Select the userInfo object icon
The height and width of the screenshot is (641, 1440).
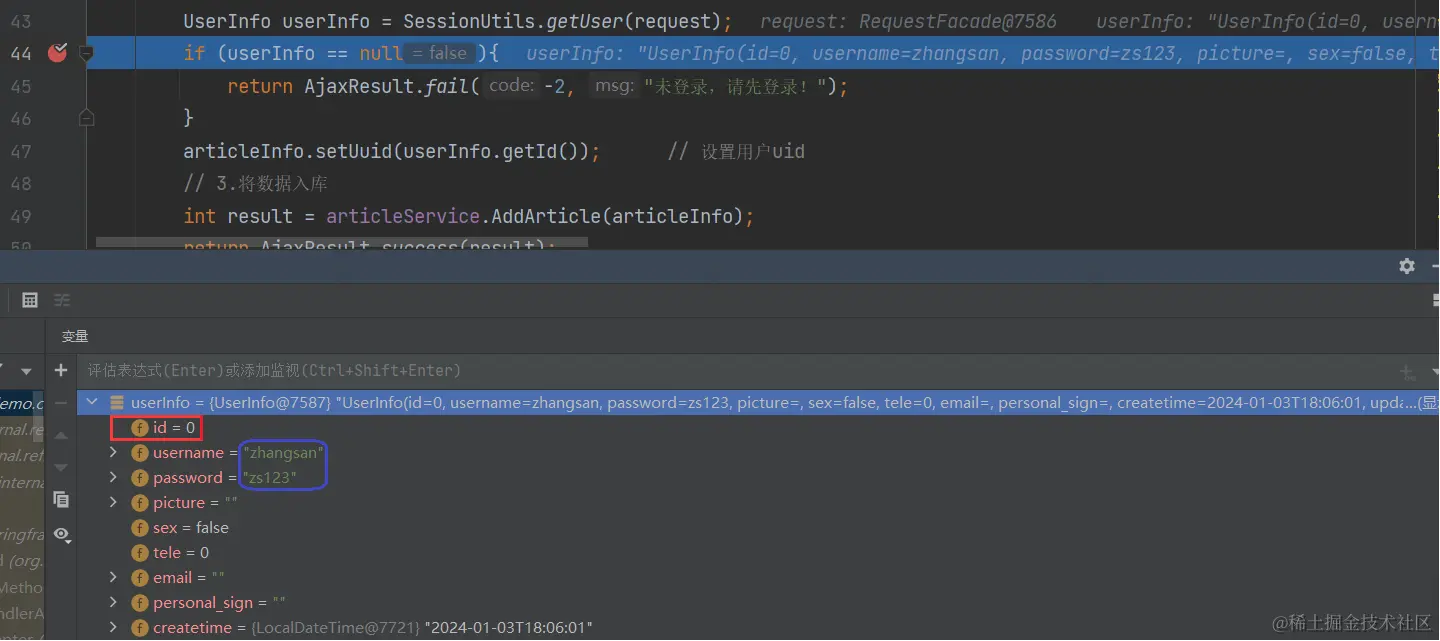[116, 403]
